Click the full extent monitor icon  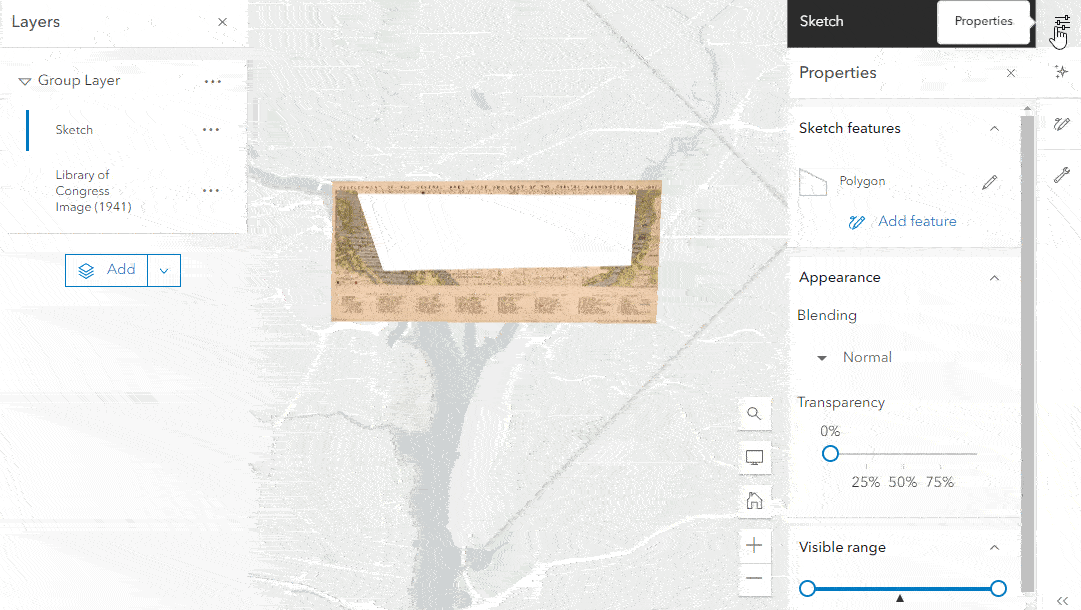coord(754,457)
